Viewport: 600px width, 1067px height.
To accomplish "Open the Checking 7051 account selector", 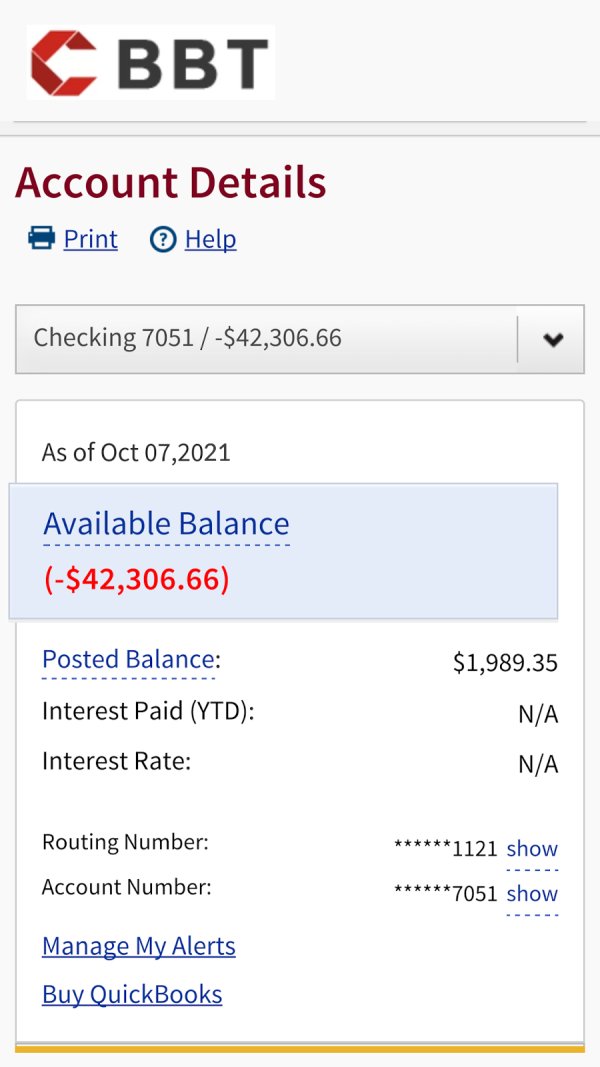I will click(x=266, y=338).
